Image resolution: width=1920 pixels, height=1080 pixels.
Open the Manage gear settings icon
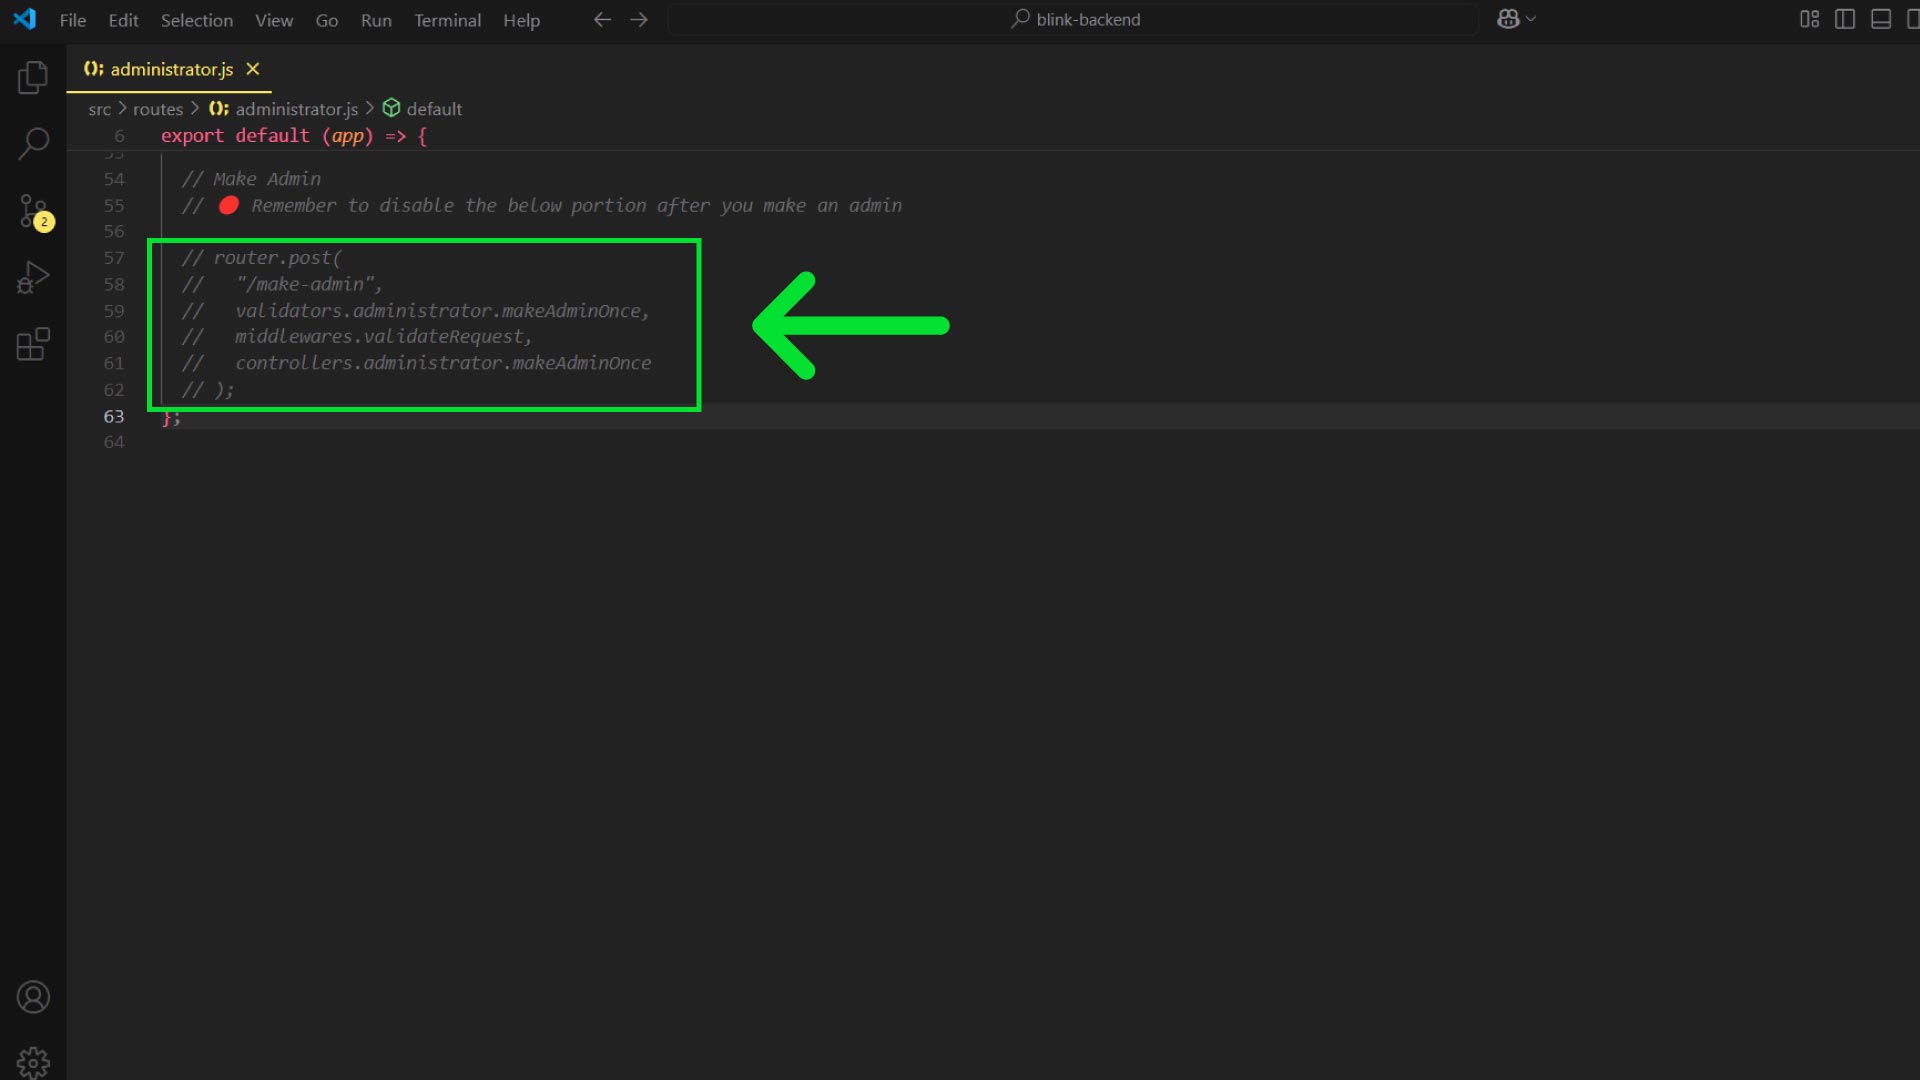pos(33,1062)
